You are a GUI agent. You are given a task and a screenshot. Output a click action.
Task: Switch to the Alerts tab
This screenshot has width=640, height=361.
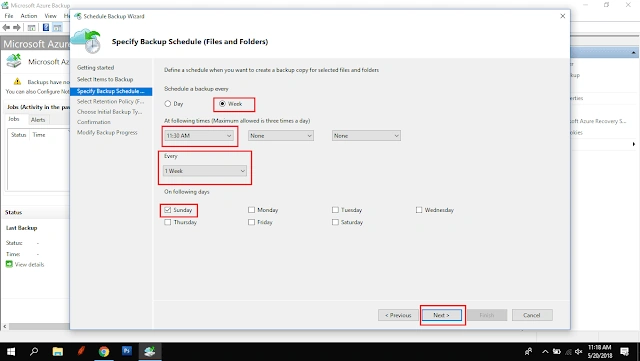[38, 120]
